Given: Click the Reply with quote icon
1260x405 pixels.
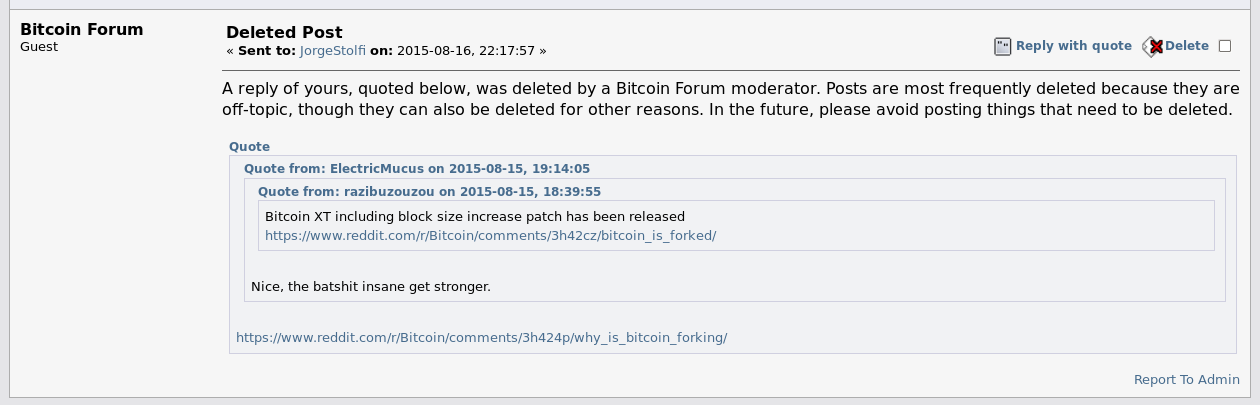Looking at the screenshot, I should [x=1003, y=46].
